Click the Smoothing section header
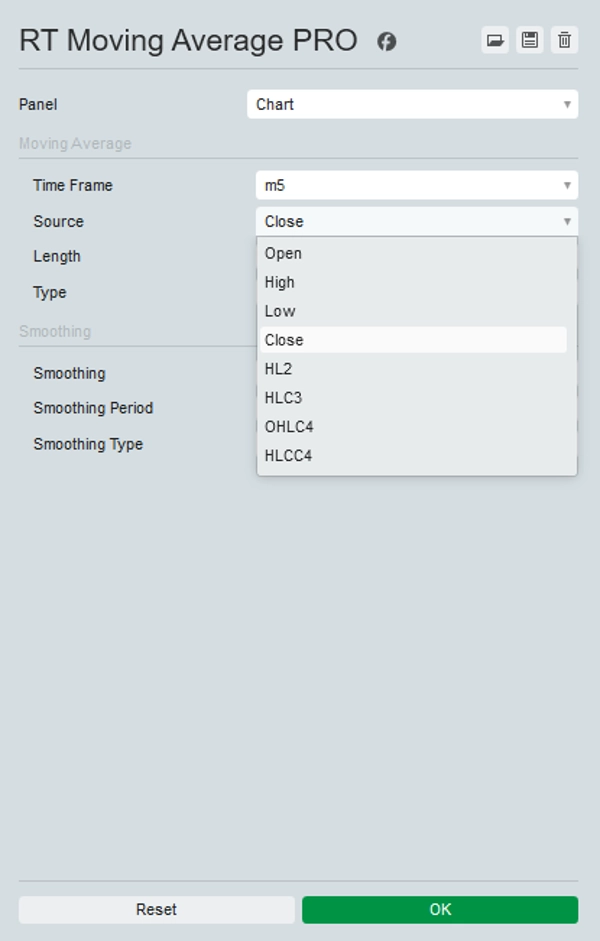This screenshot has width=600, height=941. pyautogui.click(x=55, y=331)
